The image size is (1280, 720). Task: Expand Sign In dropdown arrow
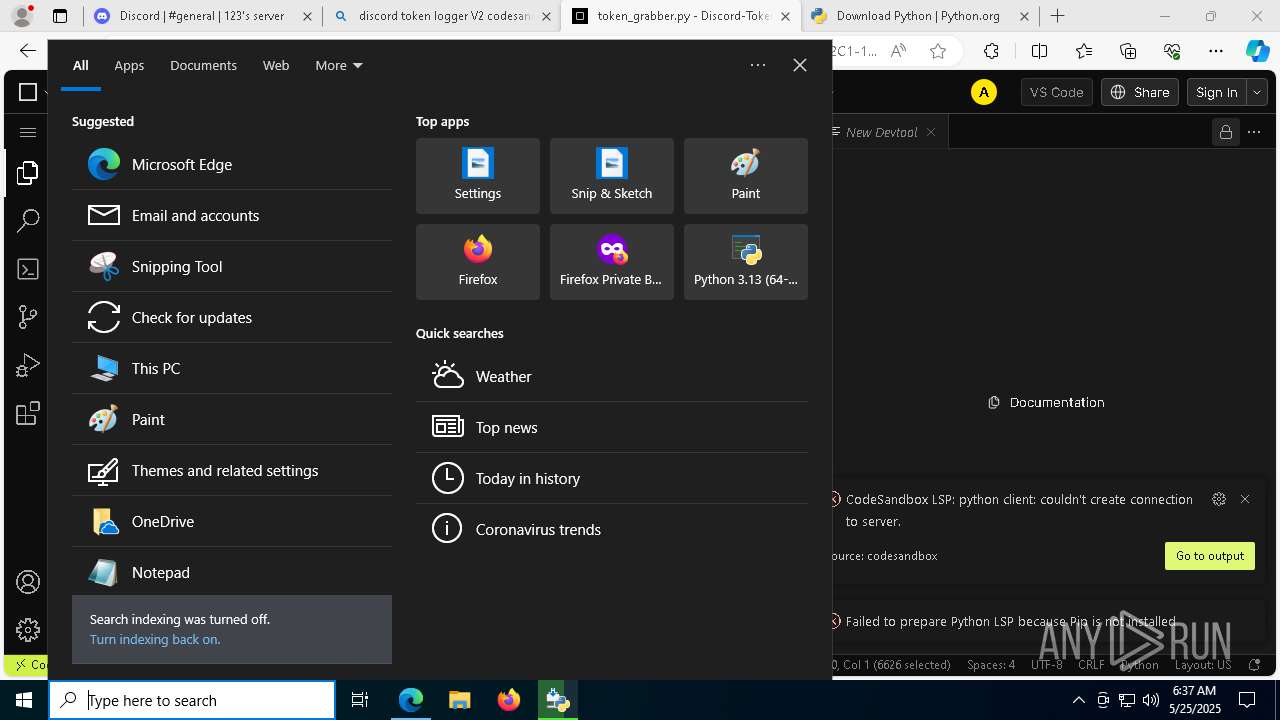pyautogui.click(x=1257, y=92)
